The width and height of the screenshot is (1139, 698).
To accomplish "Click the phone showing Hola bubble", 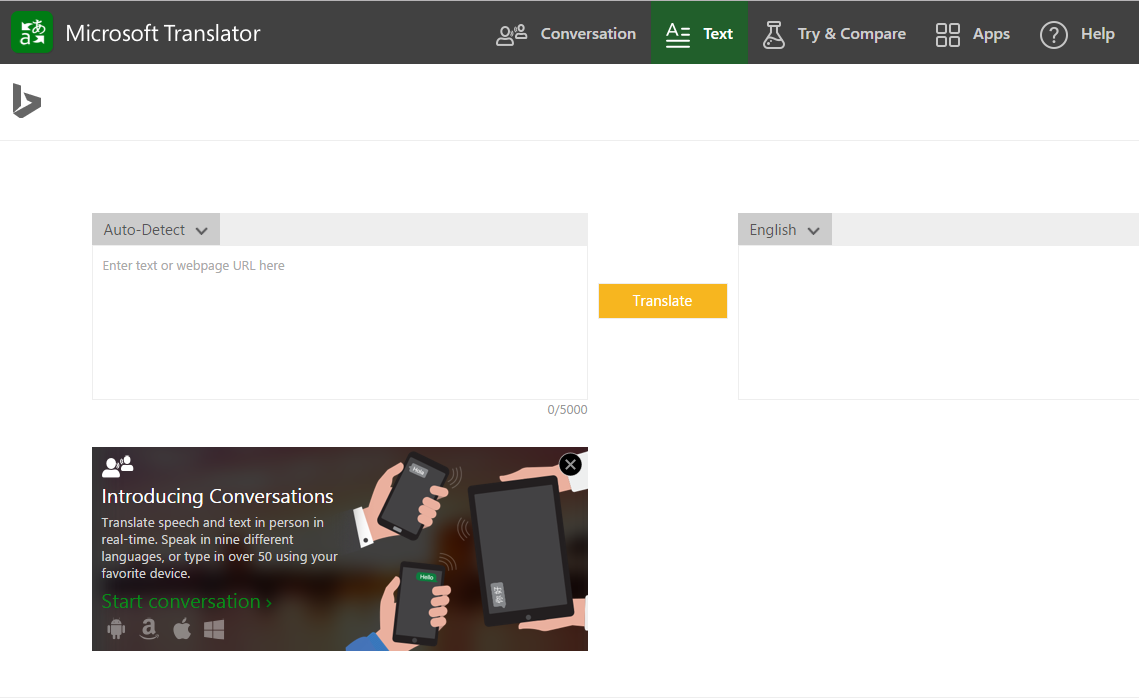I will (413, 496).
